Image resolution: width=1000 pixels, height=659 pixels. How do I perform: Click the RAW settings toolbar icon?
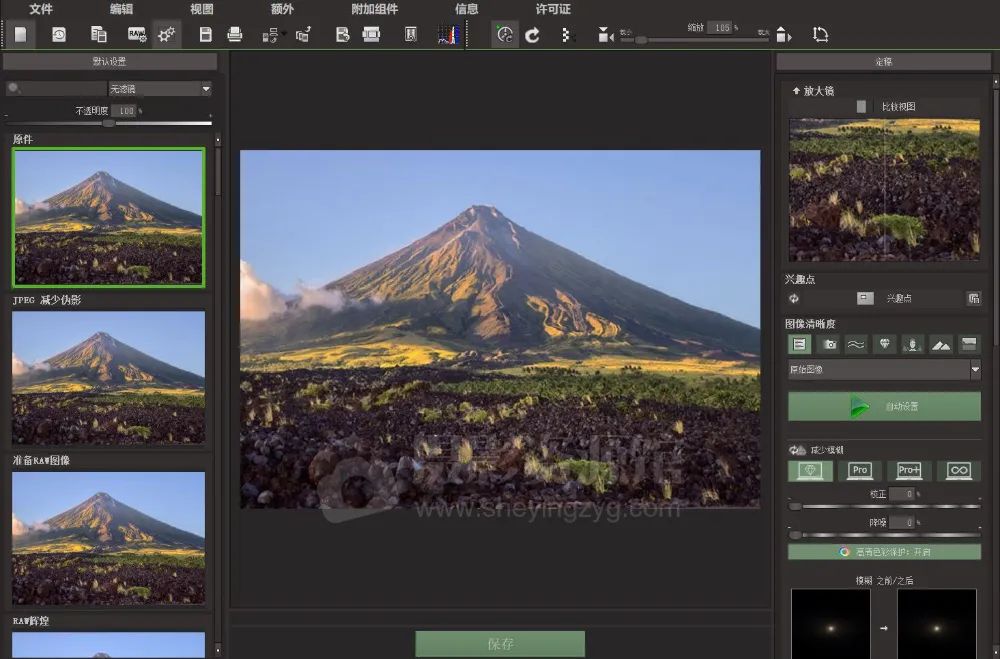point(137,35)
